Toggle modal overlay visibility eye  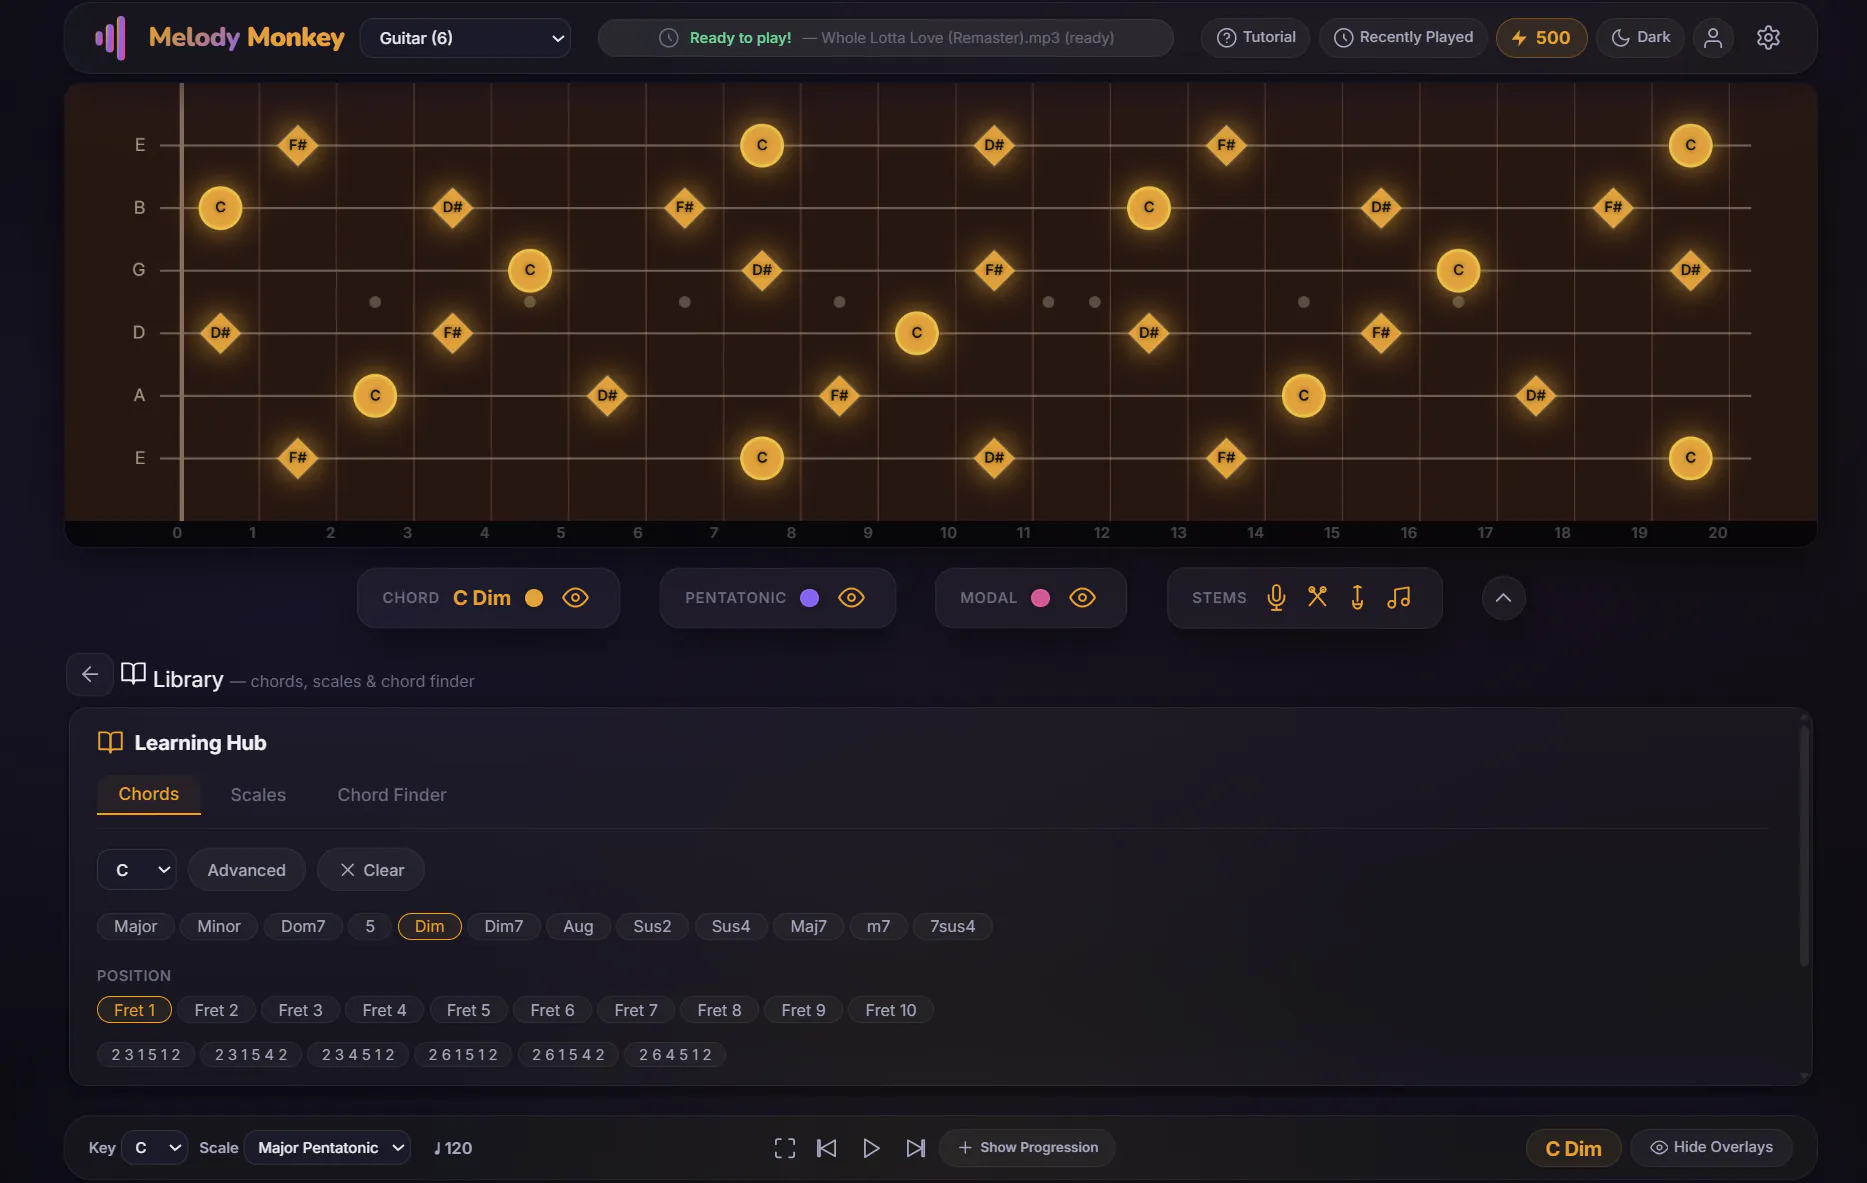(x=1082, y=598)
